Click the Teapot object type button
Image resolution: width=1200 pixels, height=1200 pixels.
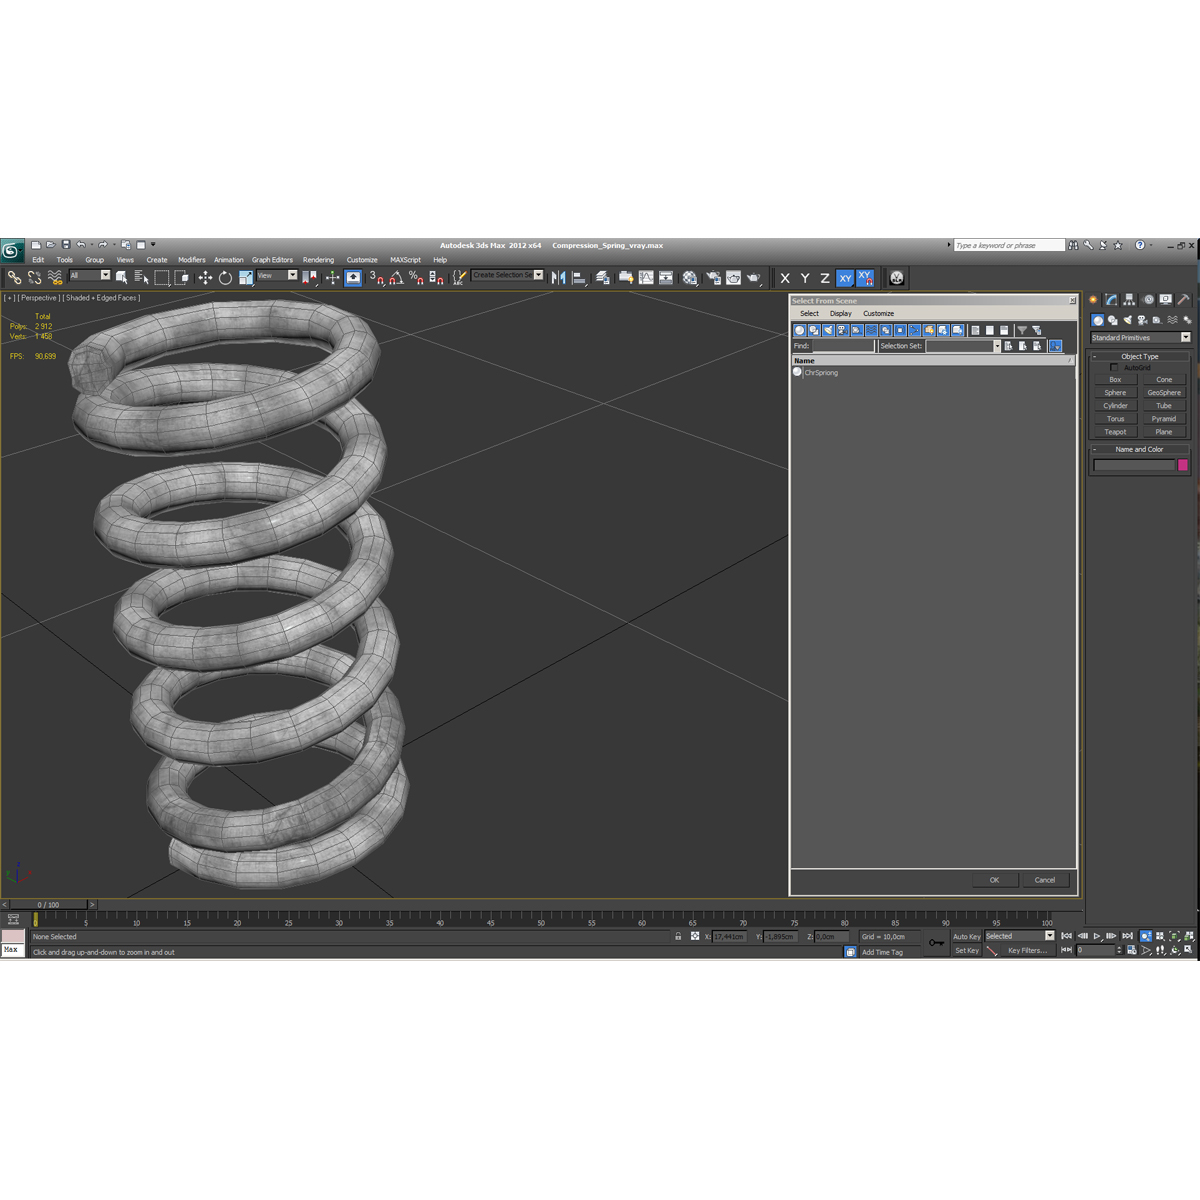pyautogui.click(x=1114, y=431)
